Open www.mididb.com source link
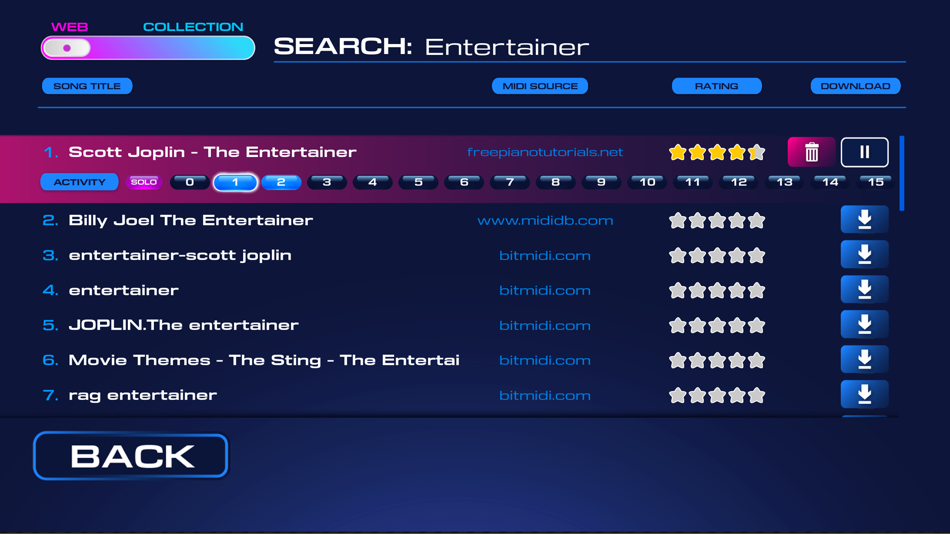 [x=545, y=221]
